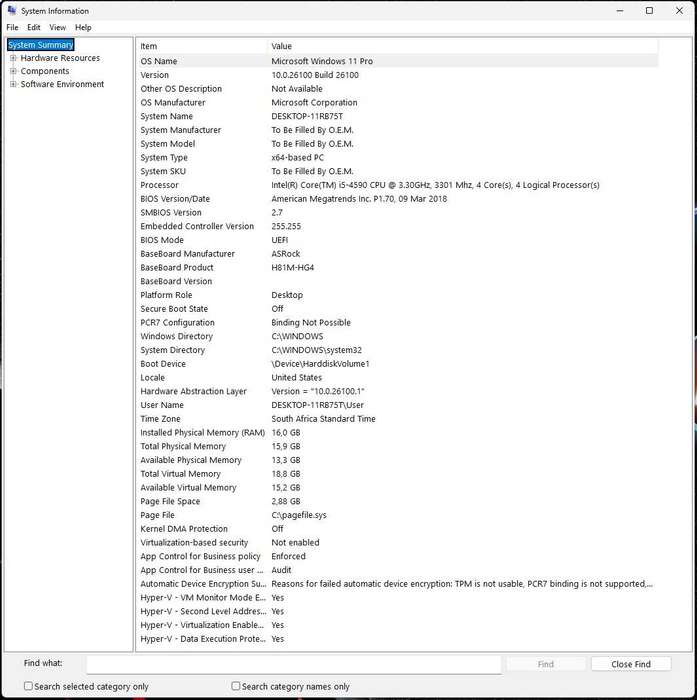
Task: Click the Enforced value
Action: pos(288,556)
